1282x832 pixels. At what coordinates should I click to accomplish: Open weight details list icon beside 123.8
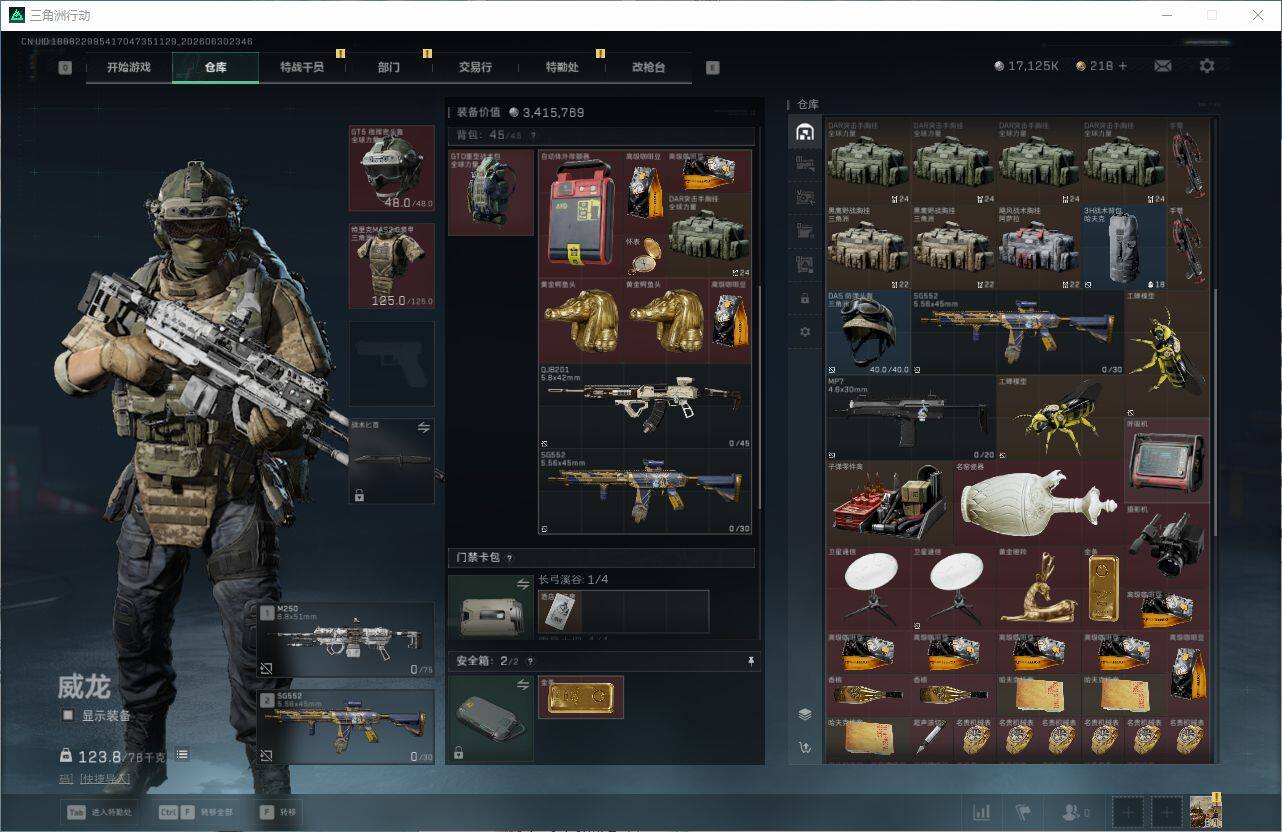click(x=182, y=754)
